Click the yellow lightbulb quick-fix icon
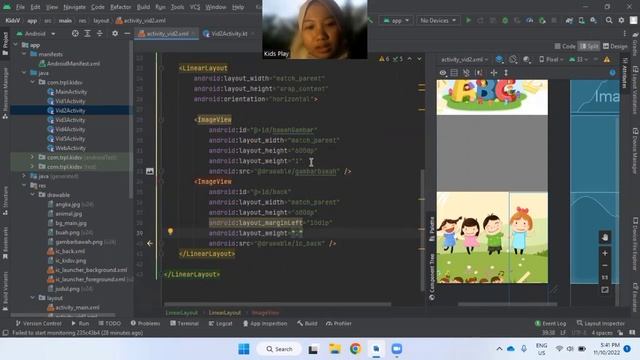This screenshot has width=640, height=360. (x=171, y=231)
